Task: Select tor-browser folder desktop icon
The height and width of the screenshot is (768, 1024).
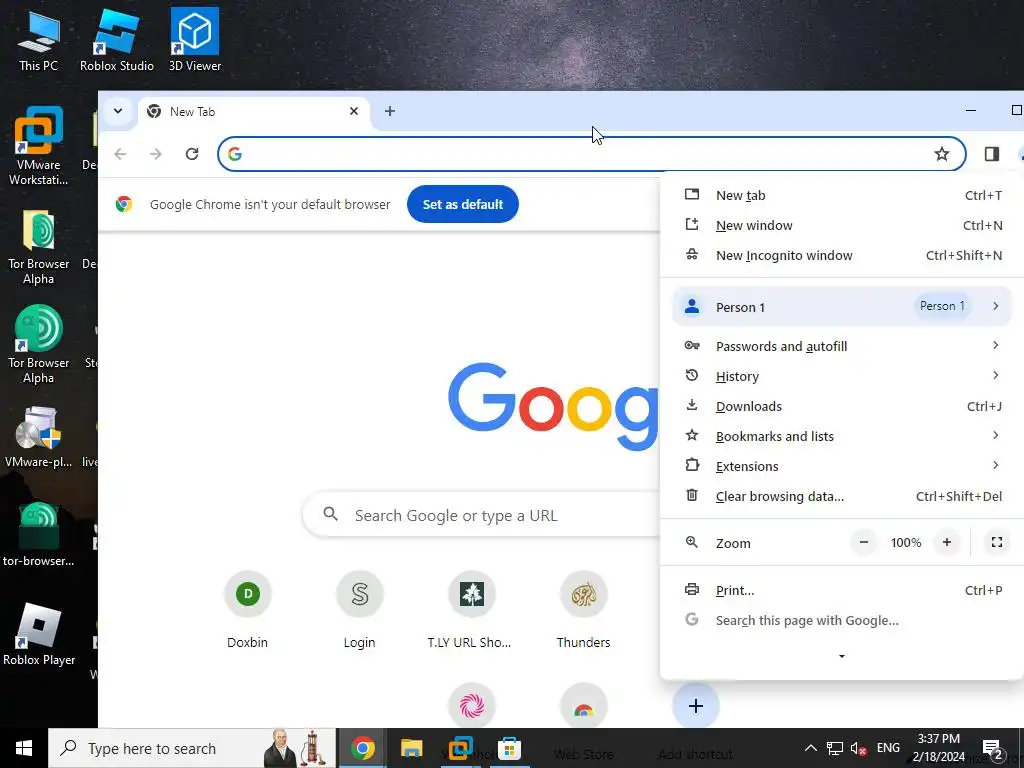Action: (x=38, y=534)
